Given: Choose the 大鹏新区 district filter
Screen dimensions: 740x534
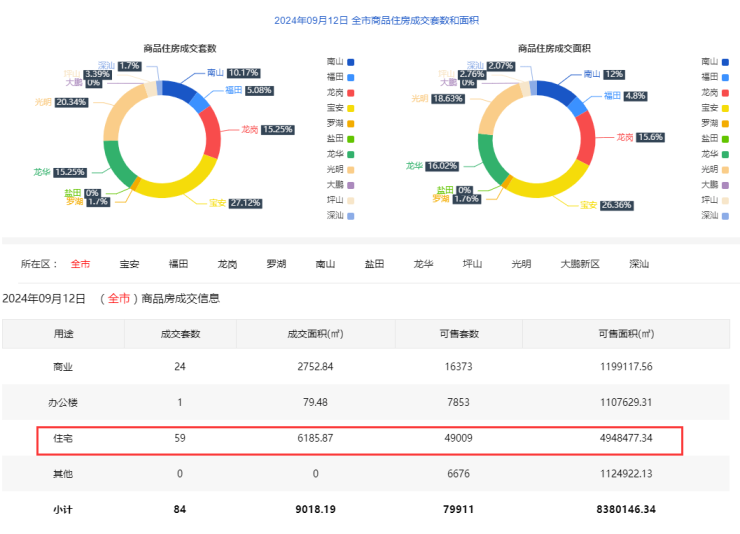Looking at the screenshot, I should click(579, 264).
